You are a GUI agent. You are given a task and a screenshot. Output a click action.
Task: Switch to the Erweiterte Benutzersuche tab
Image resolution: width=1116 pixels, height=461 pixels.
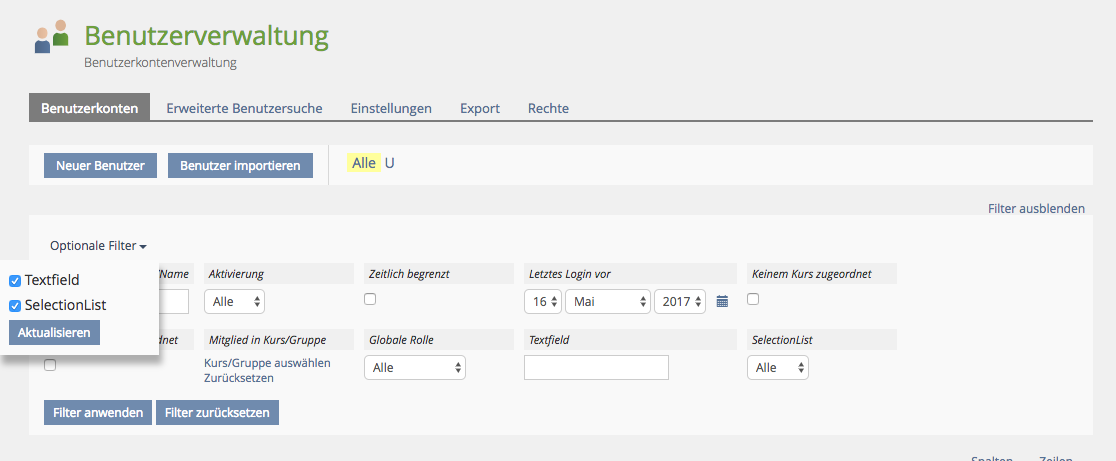[x=244, y=108]
